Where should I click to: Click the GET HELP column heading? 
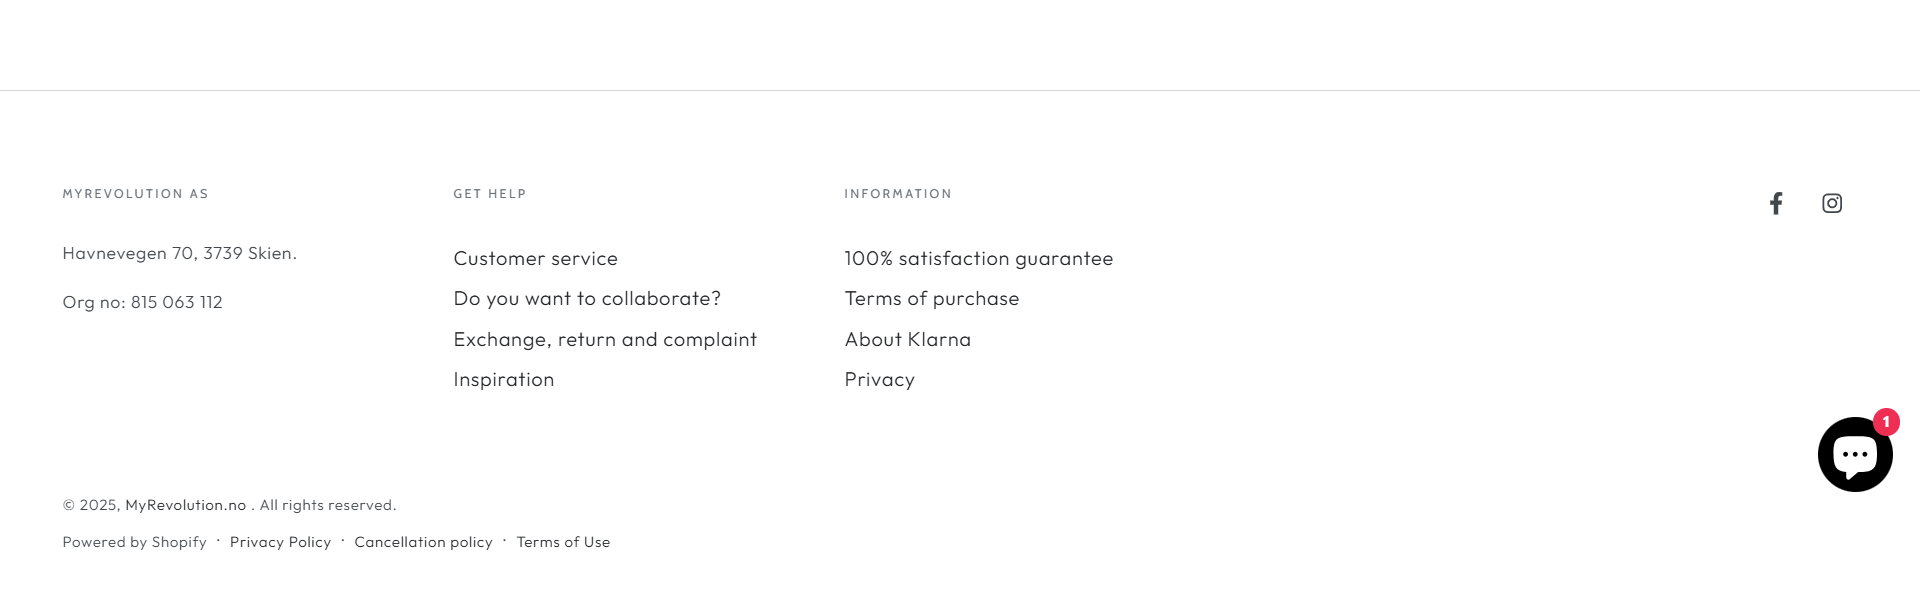[489, 194]
